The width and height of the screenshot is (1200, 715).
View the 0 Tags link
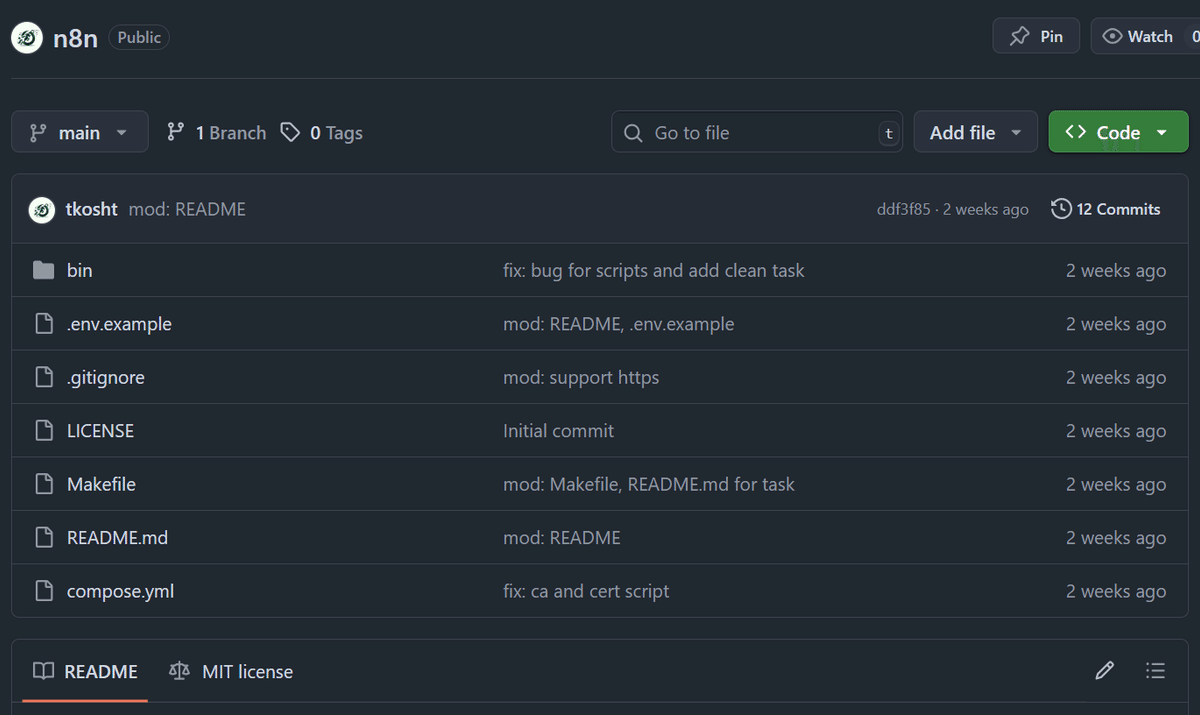[x=321, y=132]
